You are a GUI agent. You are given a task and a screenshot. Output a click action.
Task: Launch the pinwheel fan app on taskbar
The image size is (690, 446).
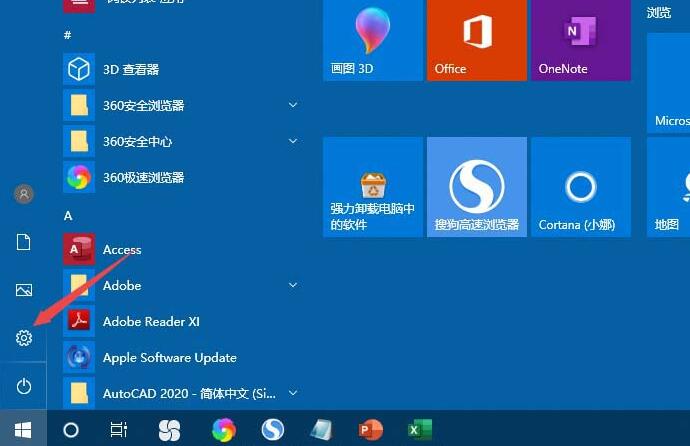click(169, 430)
